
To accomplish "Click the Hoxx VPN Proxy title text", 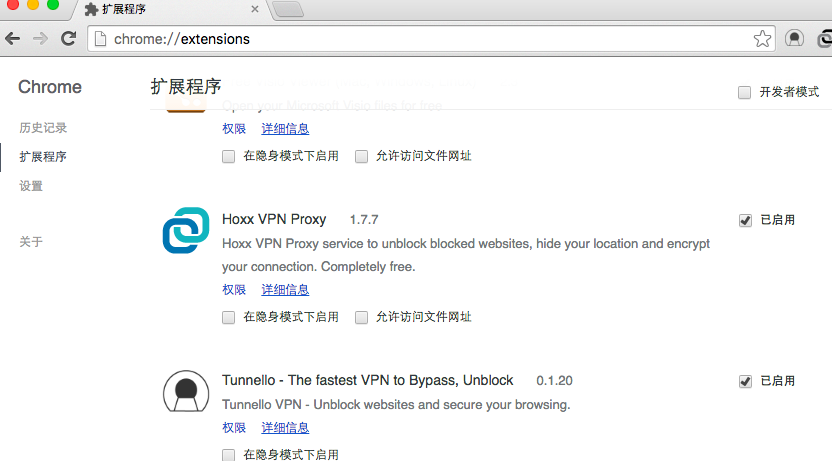I will pos(274,219).
